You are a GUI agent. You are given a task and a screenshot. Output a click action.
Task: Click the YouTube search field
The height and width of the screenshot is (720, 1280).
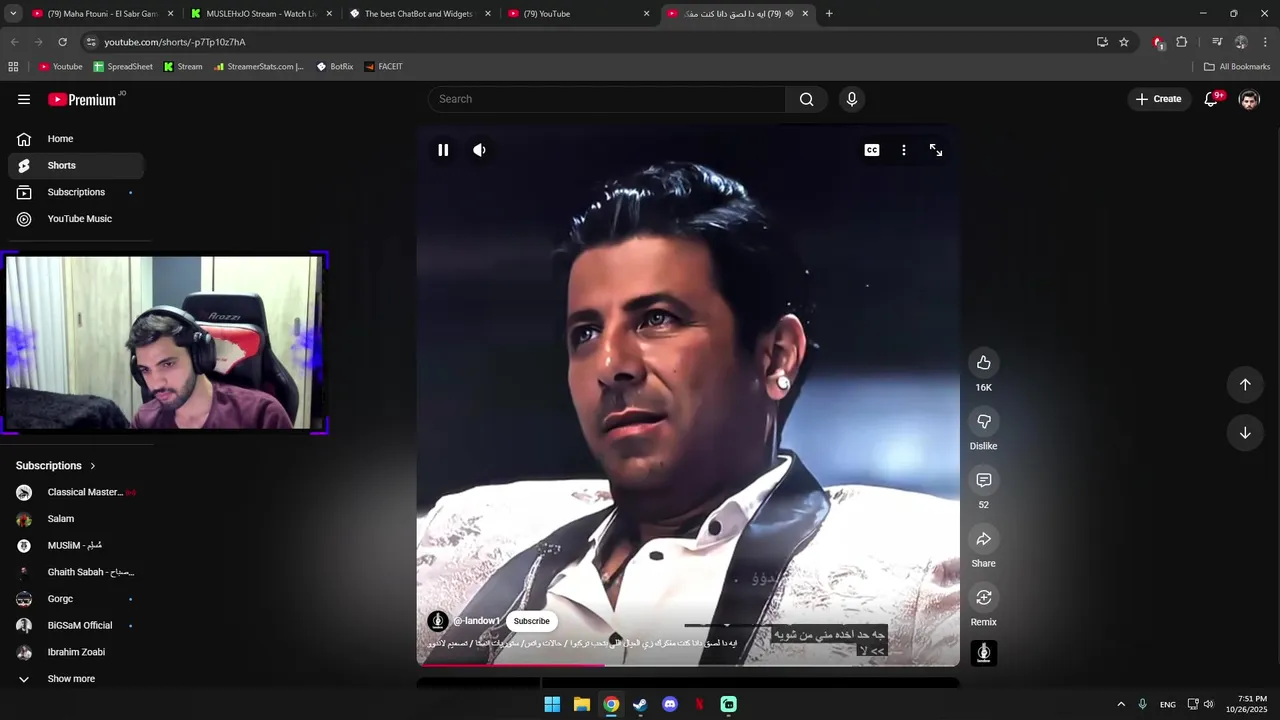[607, 99]
